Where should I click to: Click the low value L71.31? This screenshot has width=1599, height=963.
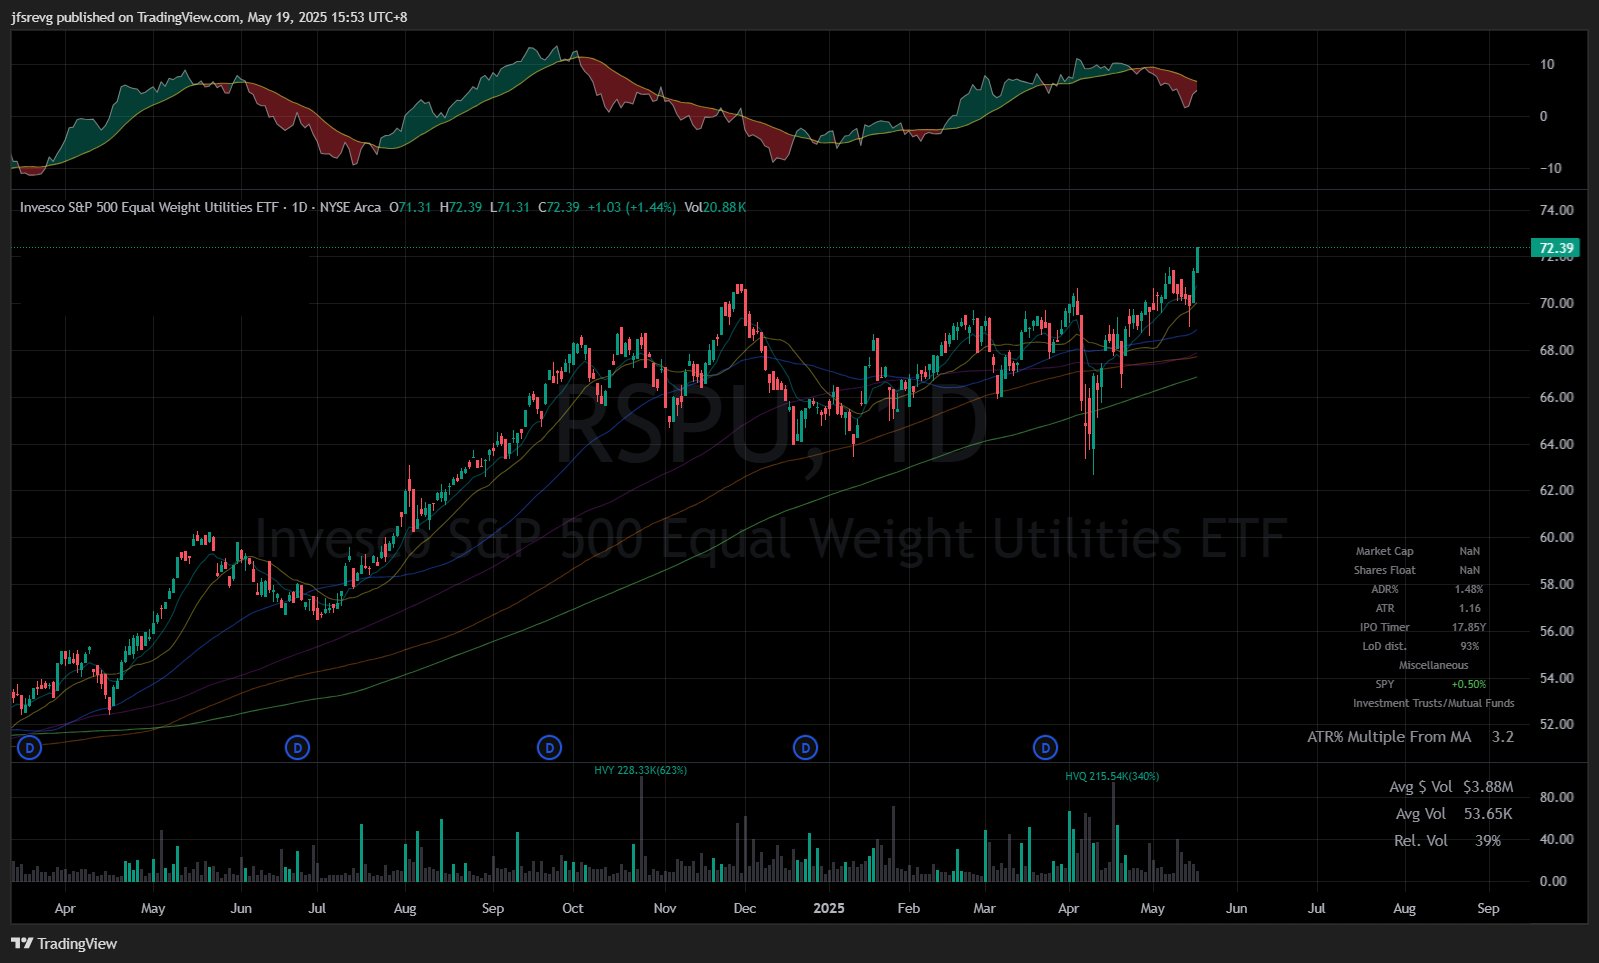click(x=510, y=207)
